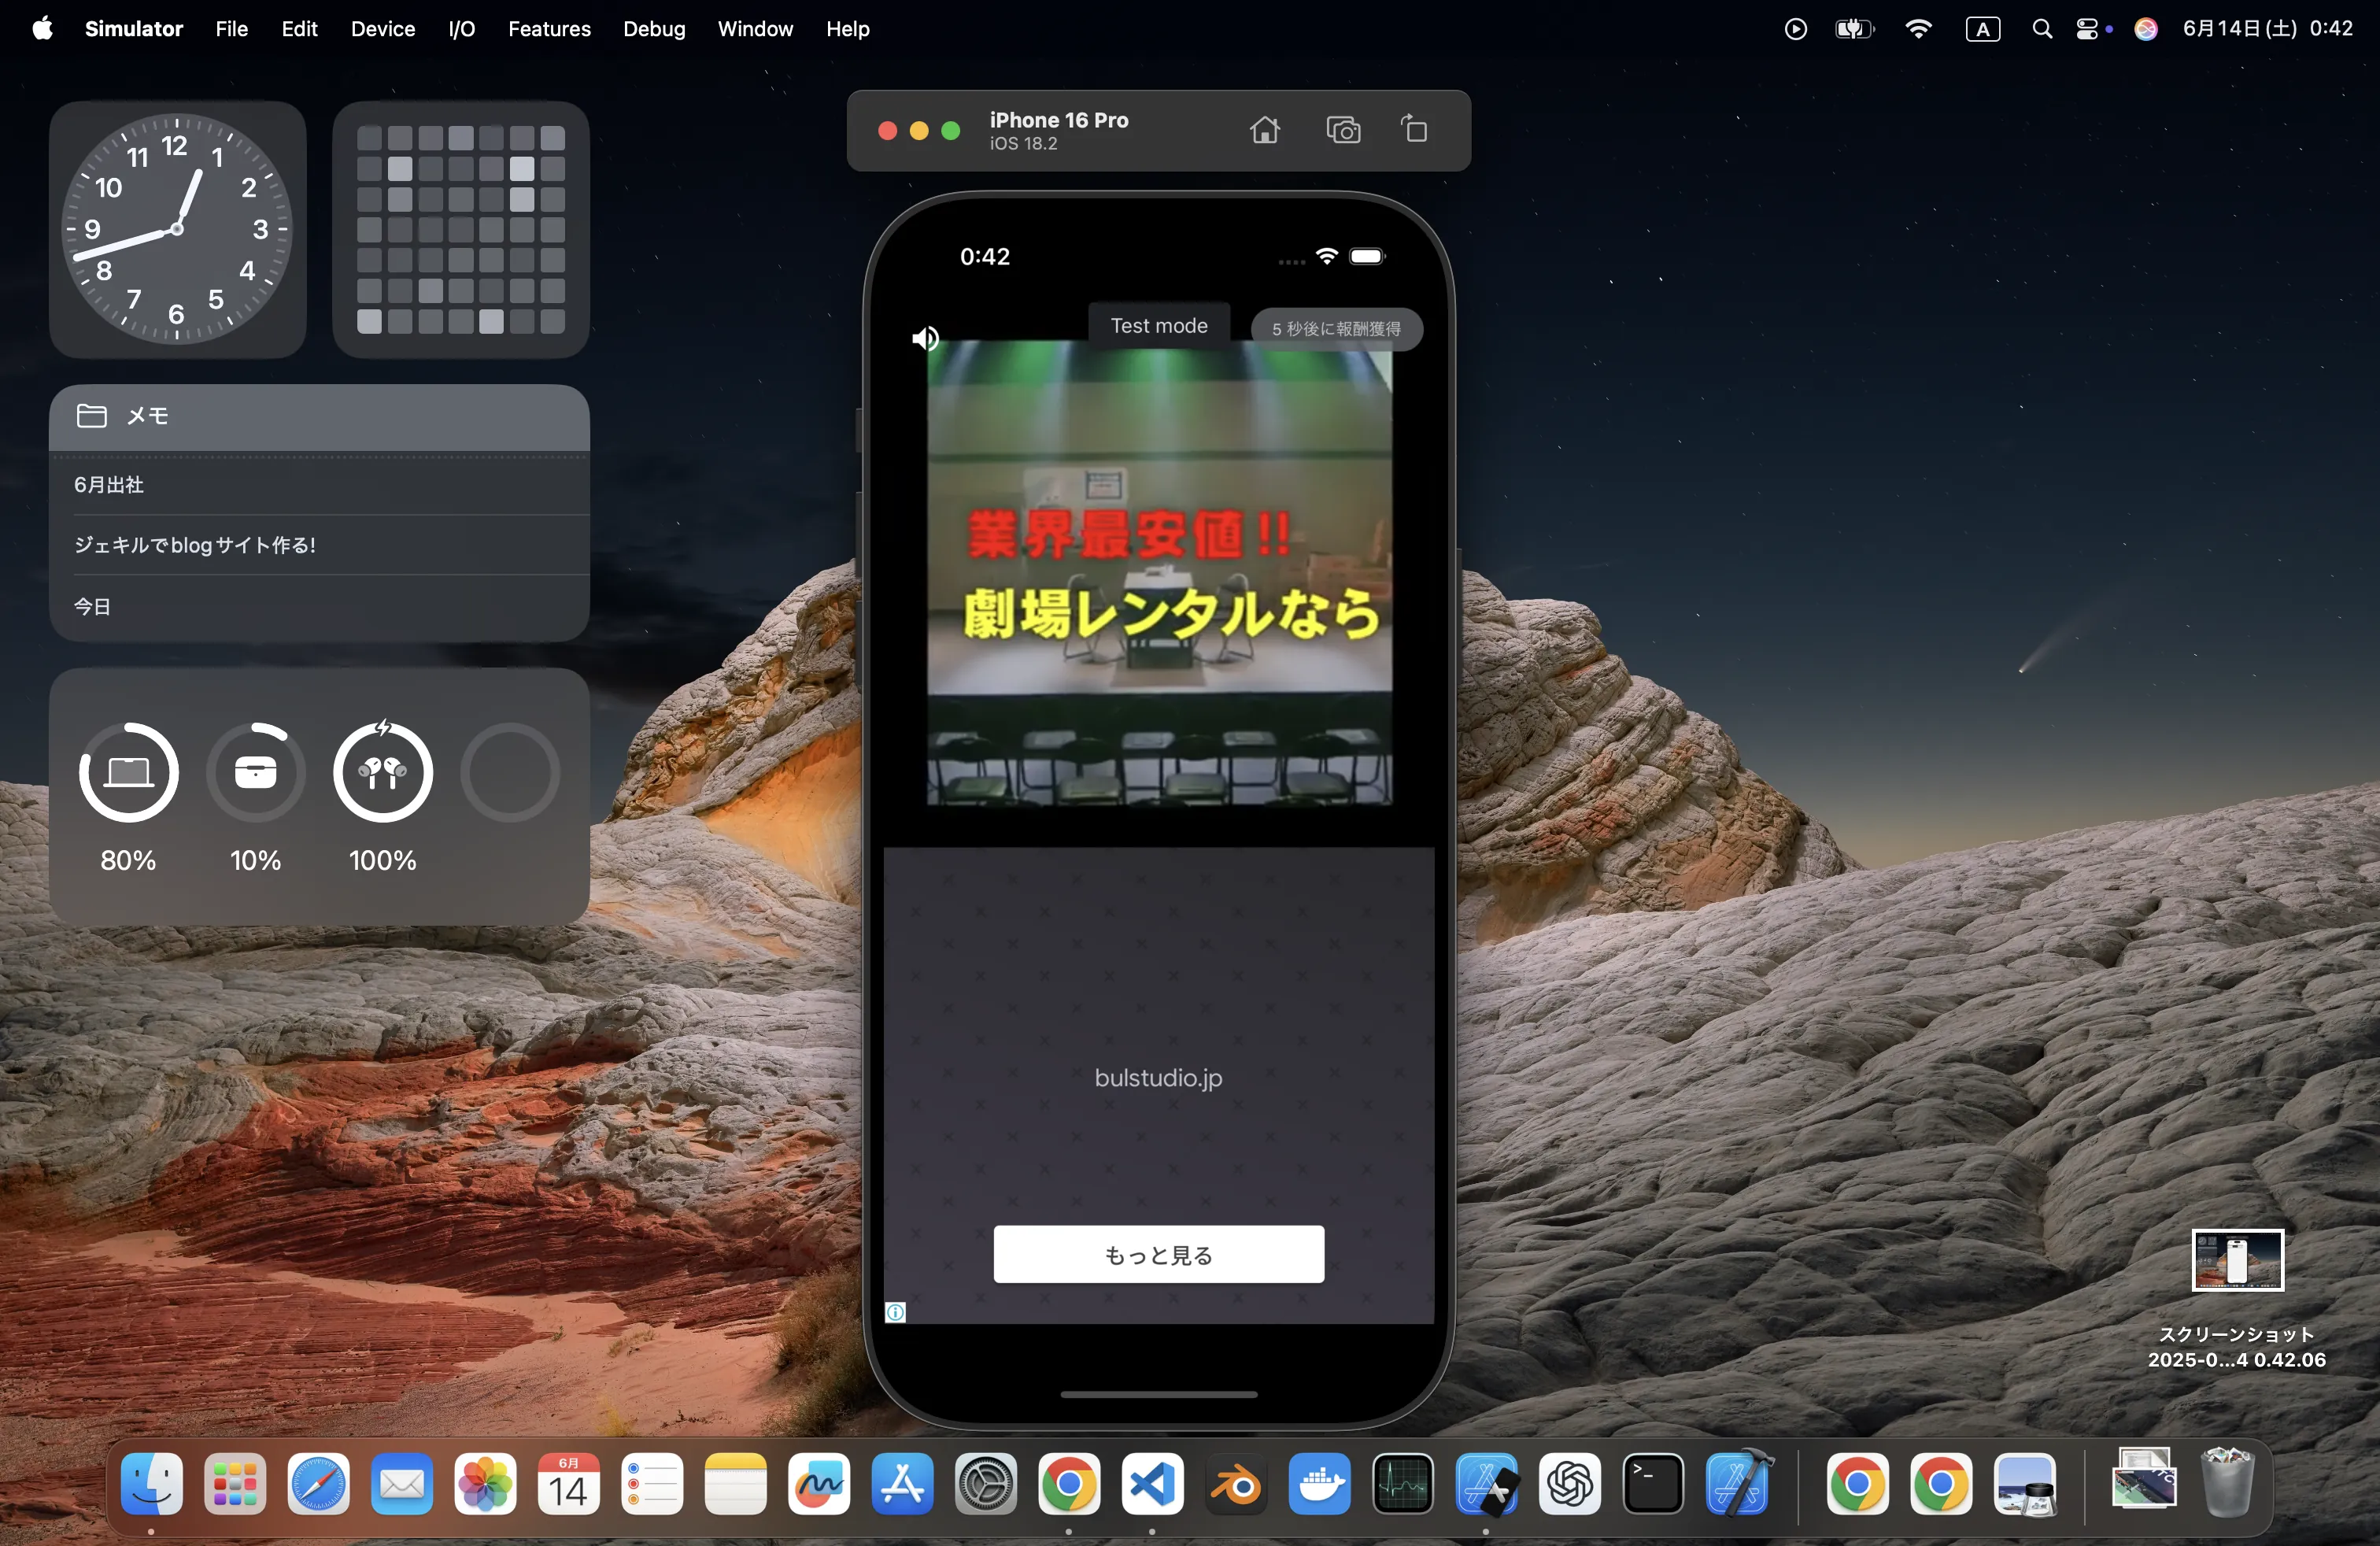Open the Device menu

pyautogui.click(x=382, y=29)
